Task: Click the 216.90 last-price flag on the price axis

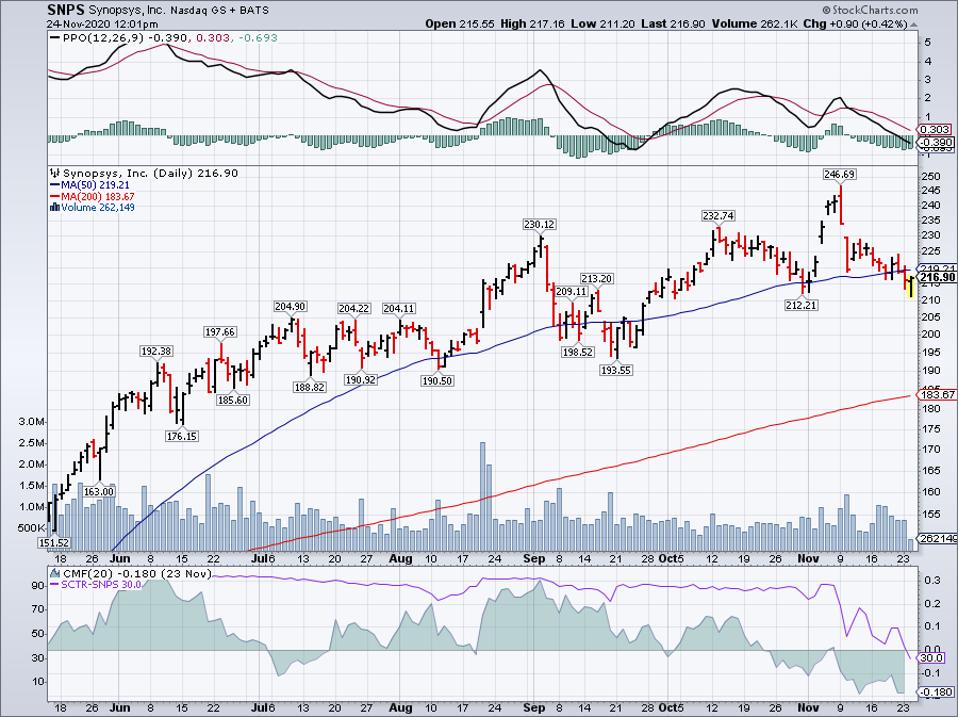Action: click(x=938, y=278)
